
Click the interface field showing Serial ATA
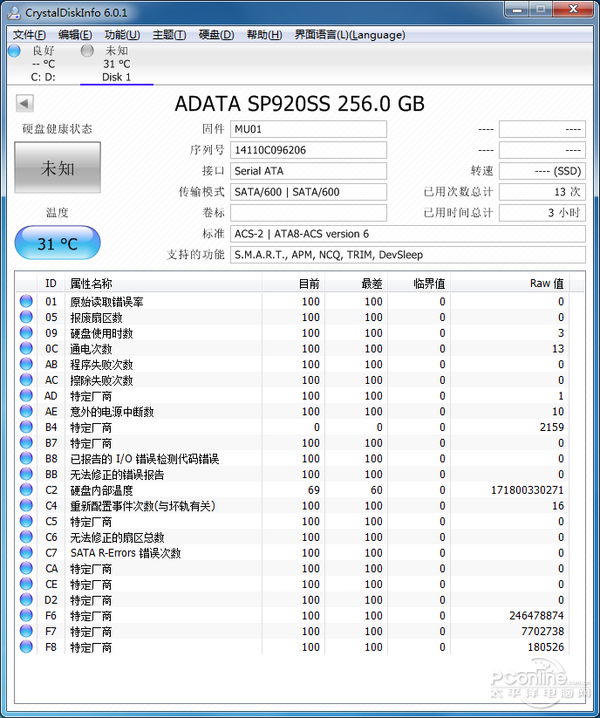point(308,171)
